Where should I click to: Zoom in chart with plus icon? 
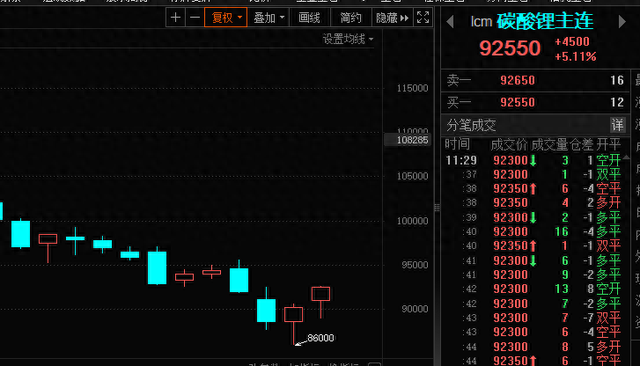pos(176,18)
